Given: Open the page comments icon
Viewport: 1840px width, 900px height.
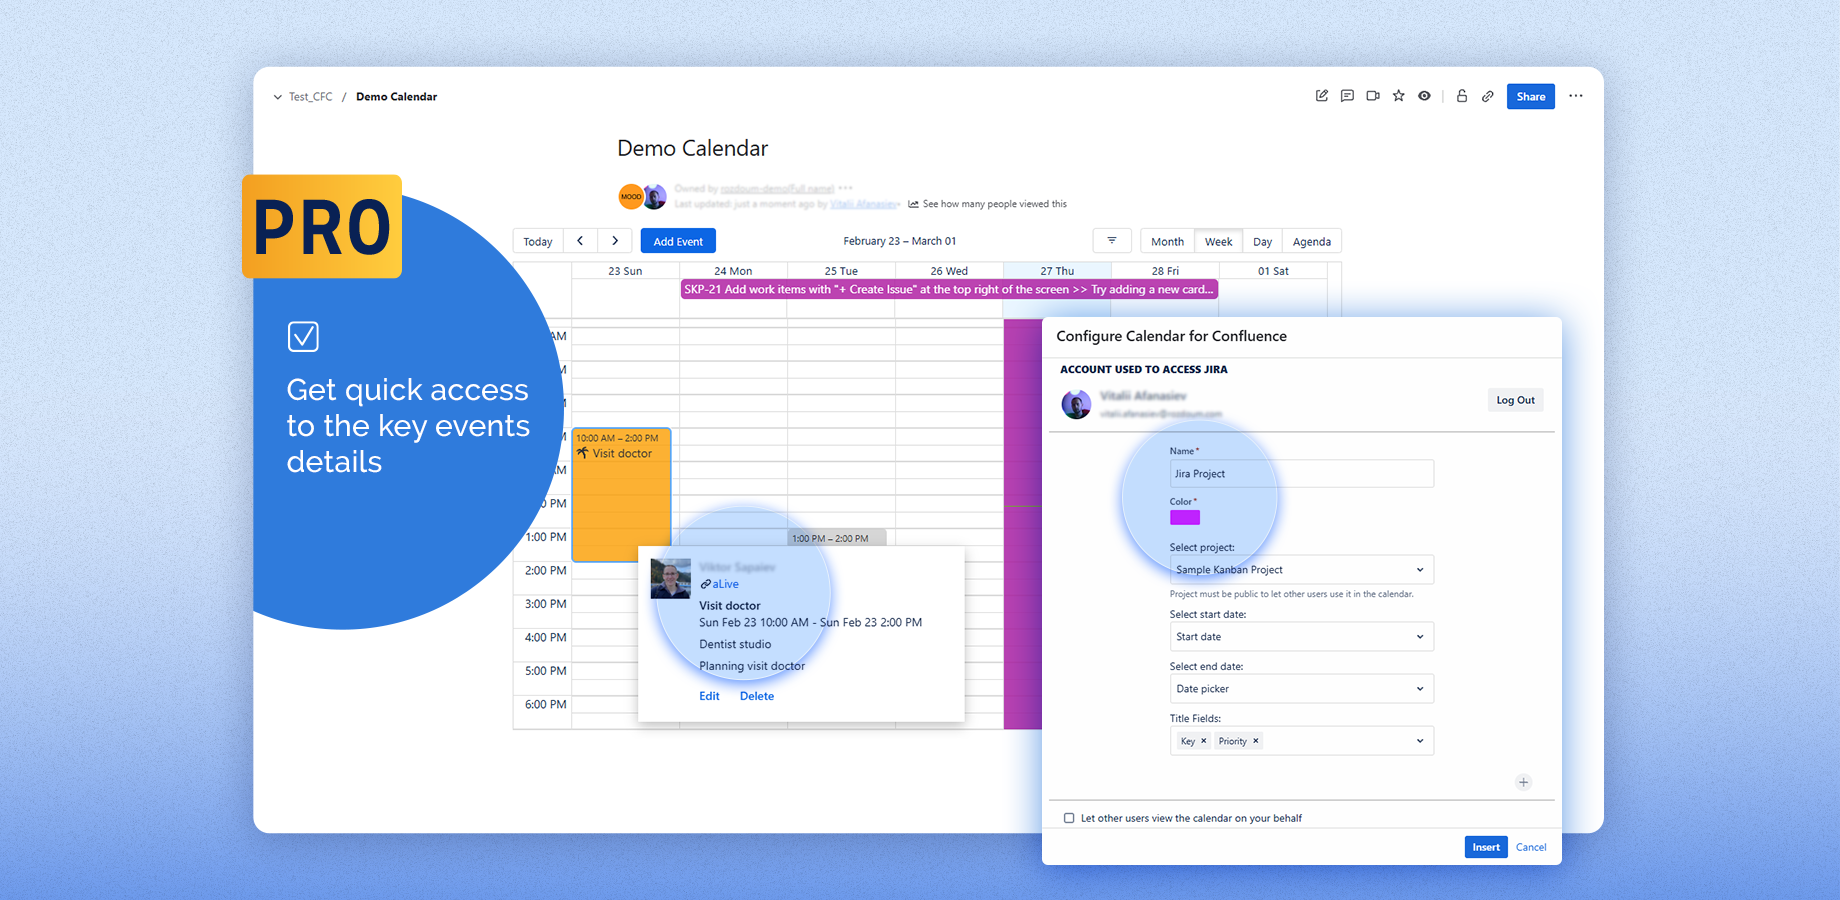Looking at the screenshot, I should point(1347,96).
